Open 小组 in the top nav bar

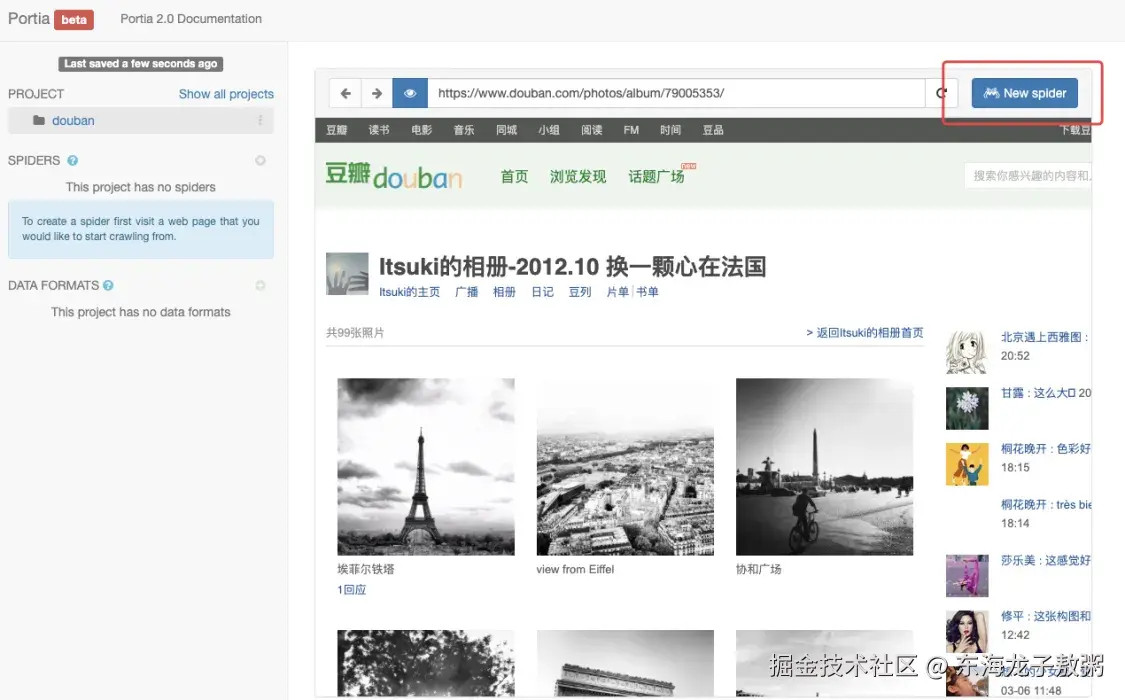[x=549, y=130]
